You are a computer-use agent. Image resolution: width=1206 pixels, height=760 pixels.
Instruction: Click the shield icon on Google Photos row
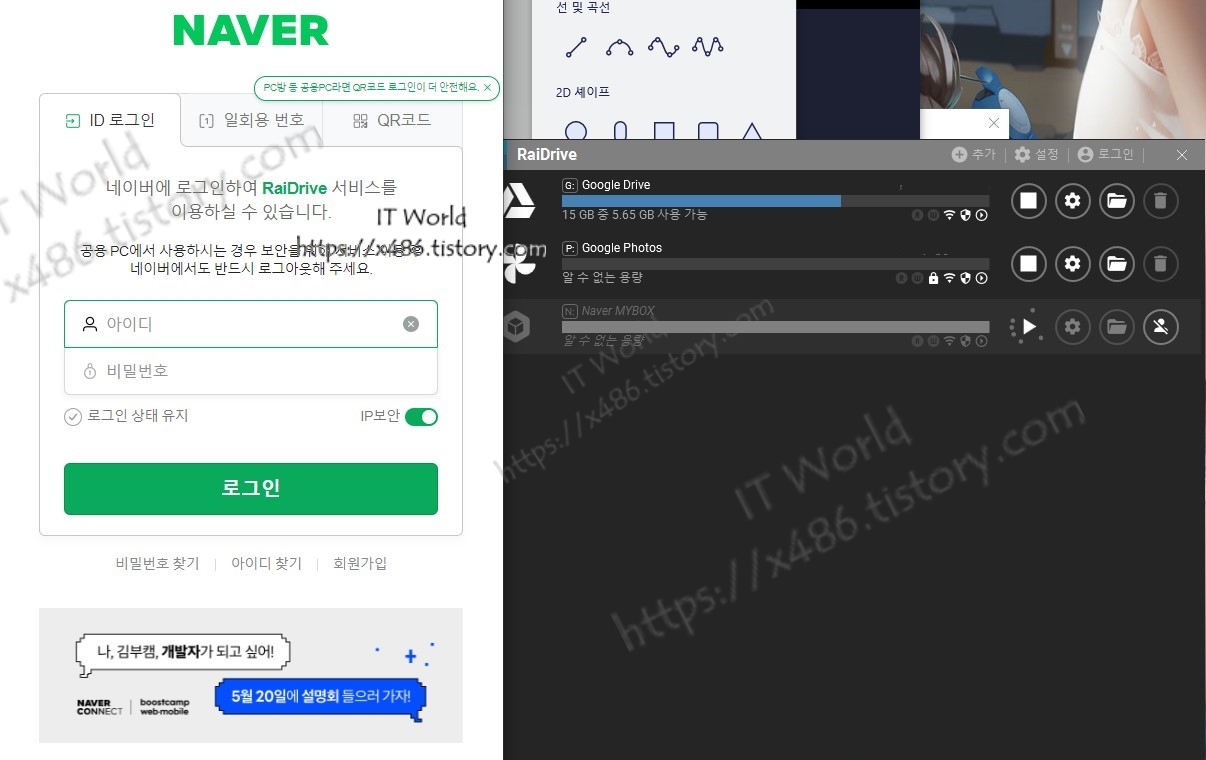(x=965, y=278)
